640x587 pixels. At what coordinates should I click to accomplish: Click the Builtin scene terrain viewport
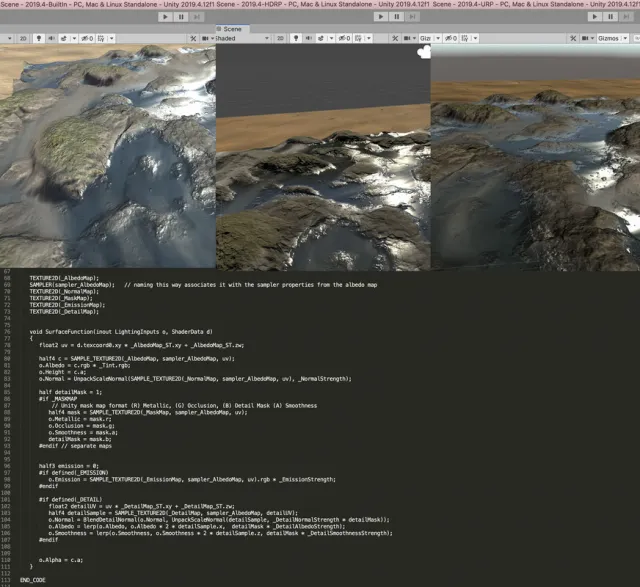[108, 156]
